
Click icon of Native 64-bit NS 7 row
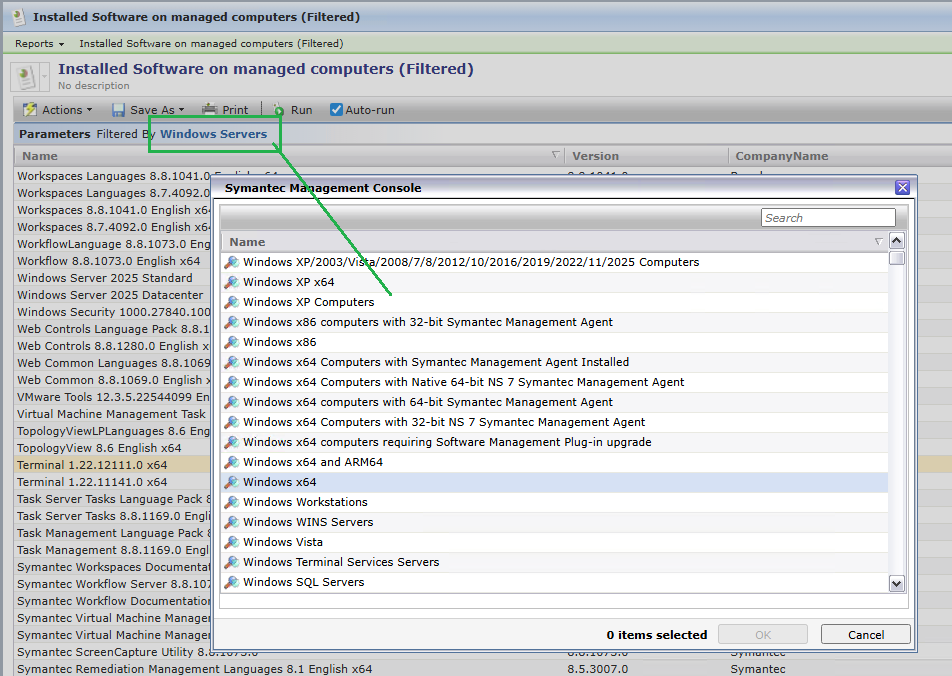pos(231,383)
